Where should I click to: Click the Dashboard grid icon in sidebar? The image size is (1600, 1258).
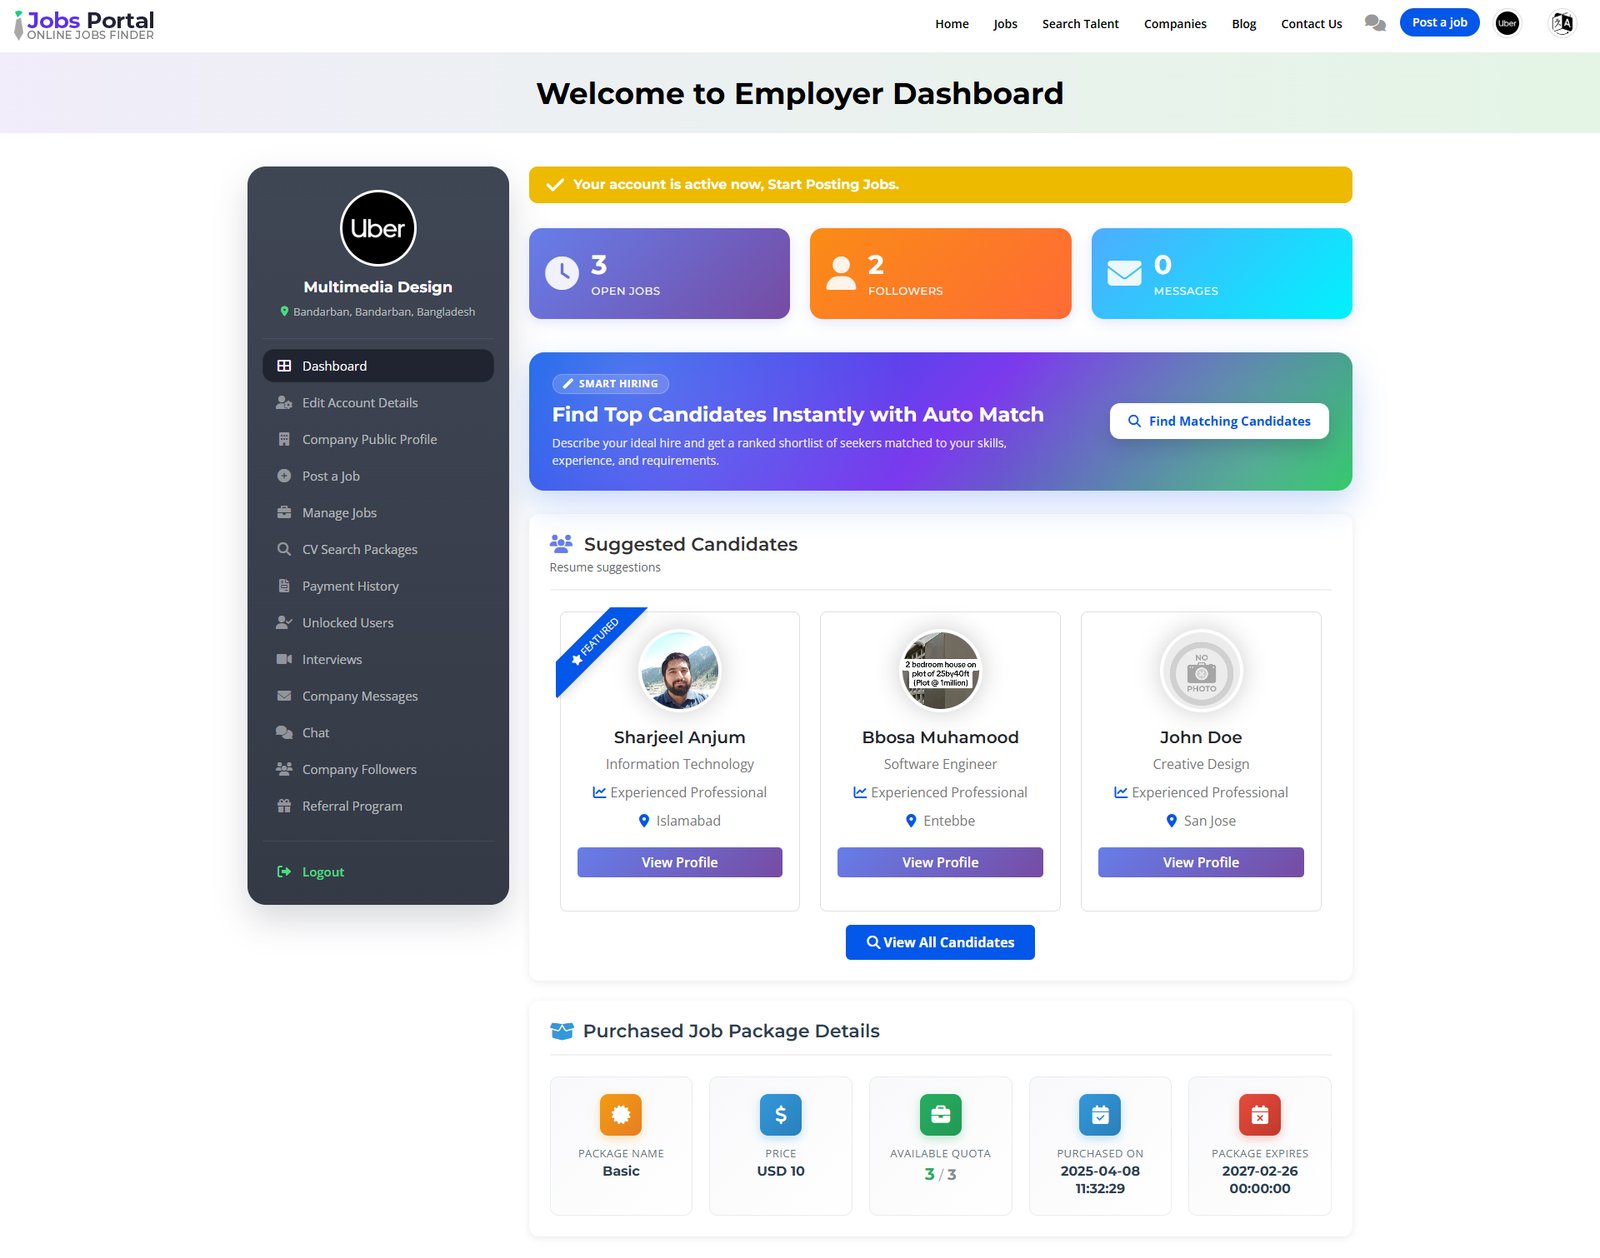click(x=284, y=366)
